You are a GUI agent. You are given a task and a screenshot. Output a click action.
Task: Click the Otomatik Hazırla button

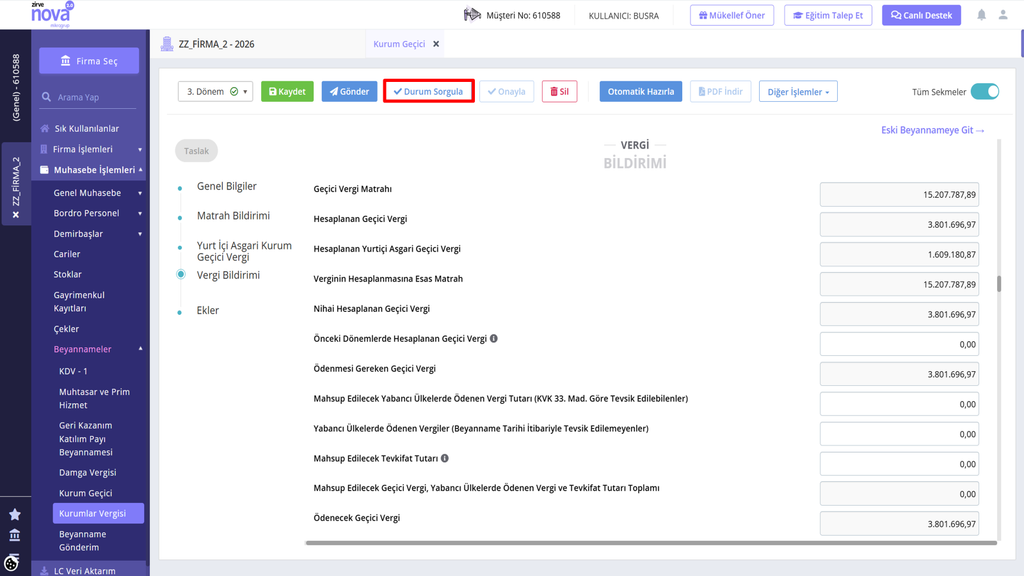coord(641,91)
